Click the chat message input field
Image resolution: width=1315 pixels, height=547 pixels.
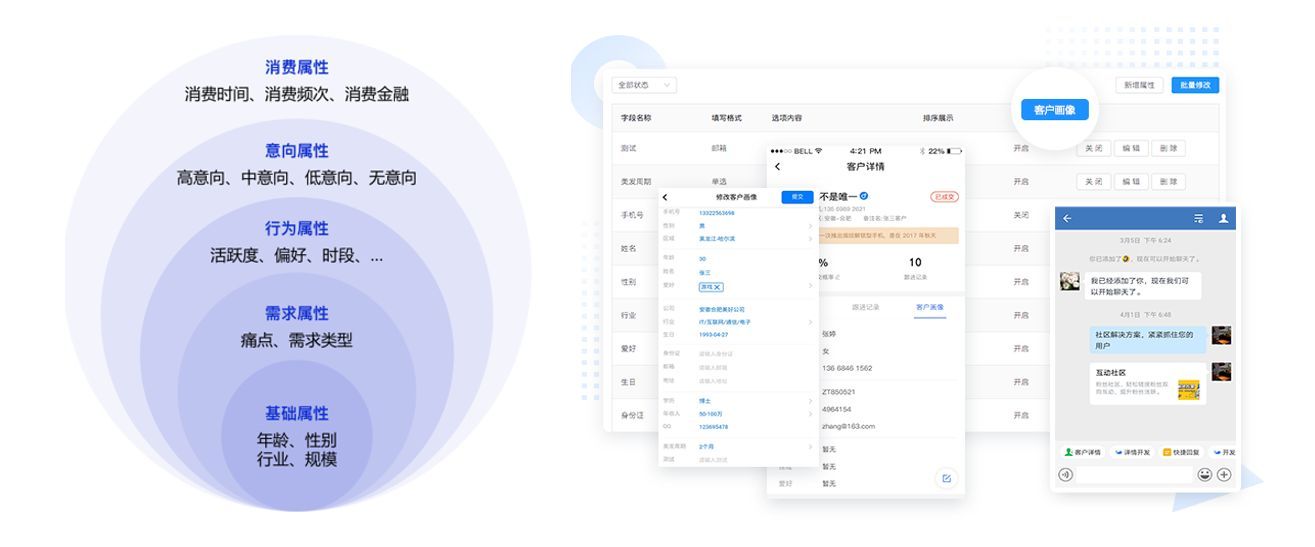(1134, 474)
